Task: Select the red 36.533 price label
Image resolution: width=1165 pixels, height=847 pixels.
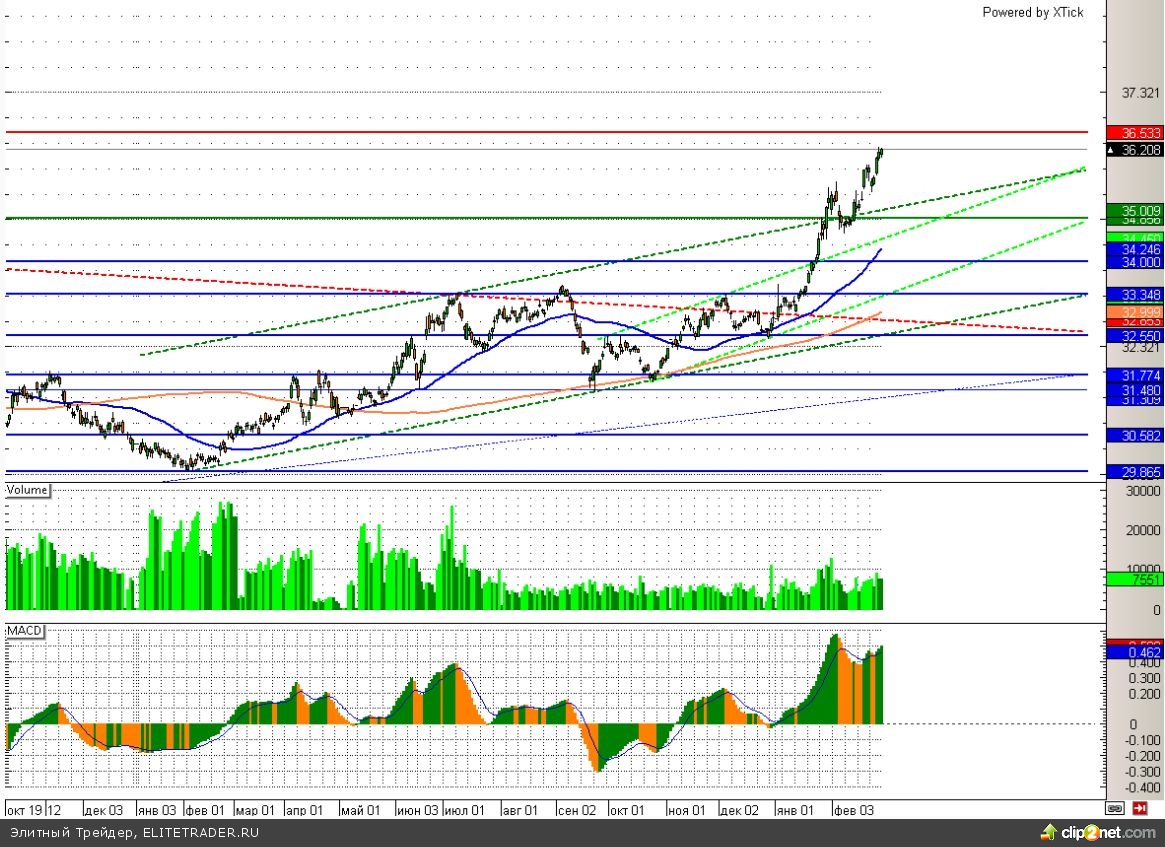Action: pyautogui.click(x=1135, y=132)
